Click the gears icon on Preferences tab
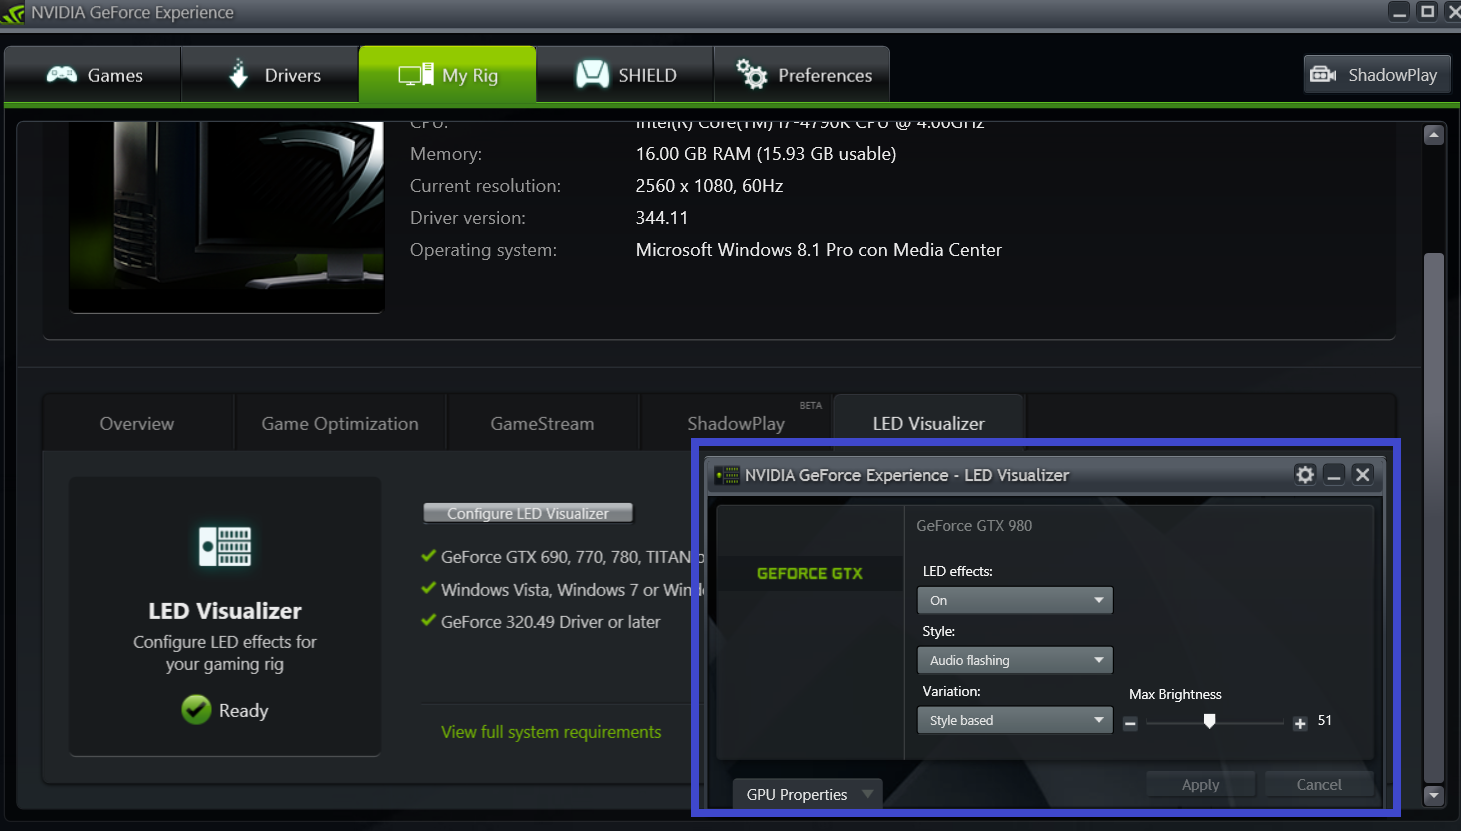Viewport: 1461px width, 831px height. (752, 74)
